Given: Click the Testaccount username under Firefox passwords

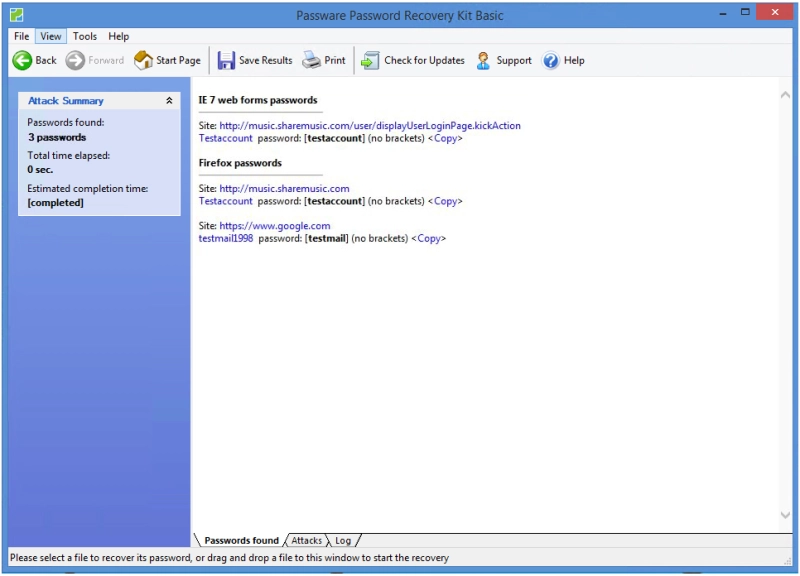Looking at the screenshot, I should click(x=226, y=201).
